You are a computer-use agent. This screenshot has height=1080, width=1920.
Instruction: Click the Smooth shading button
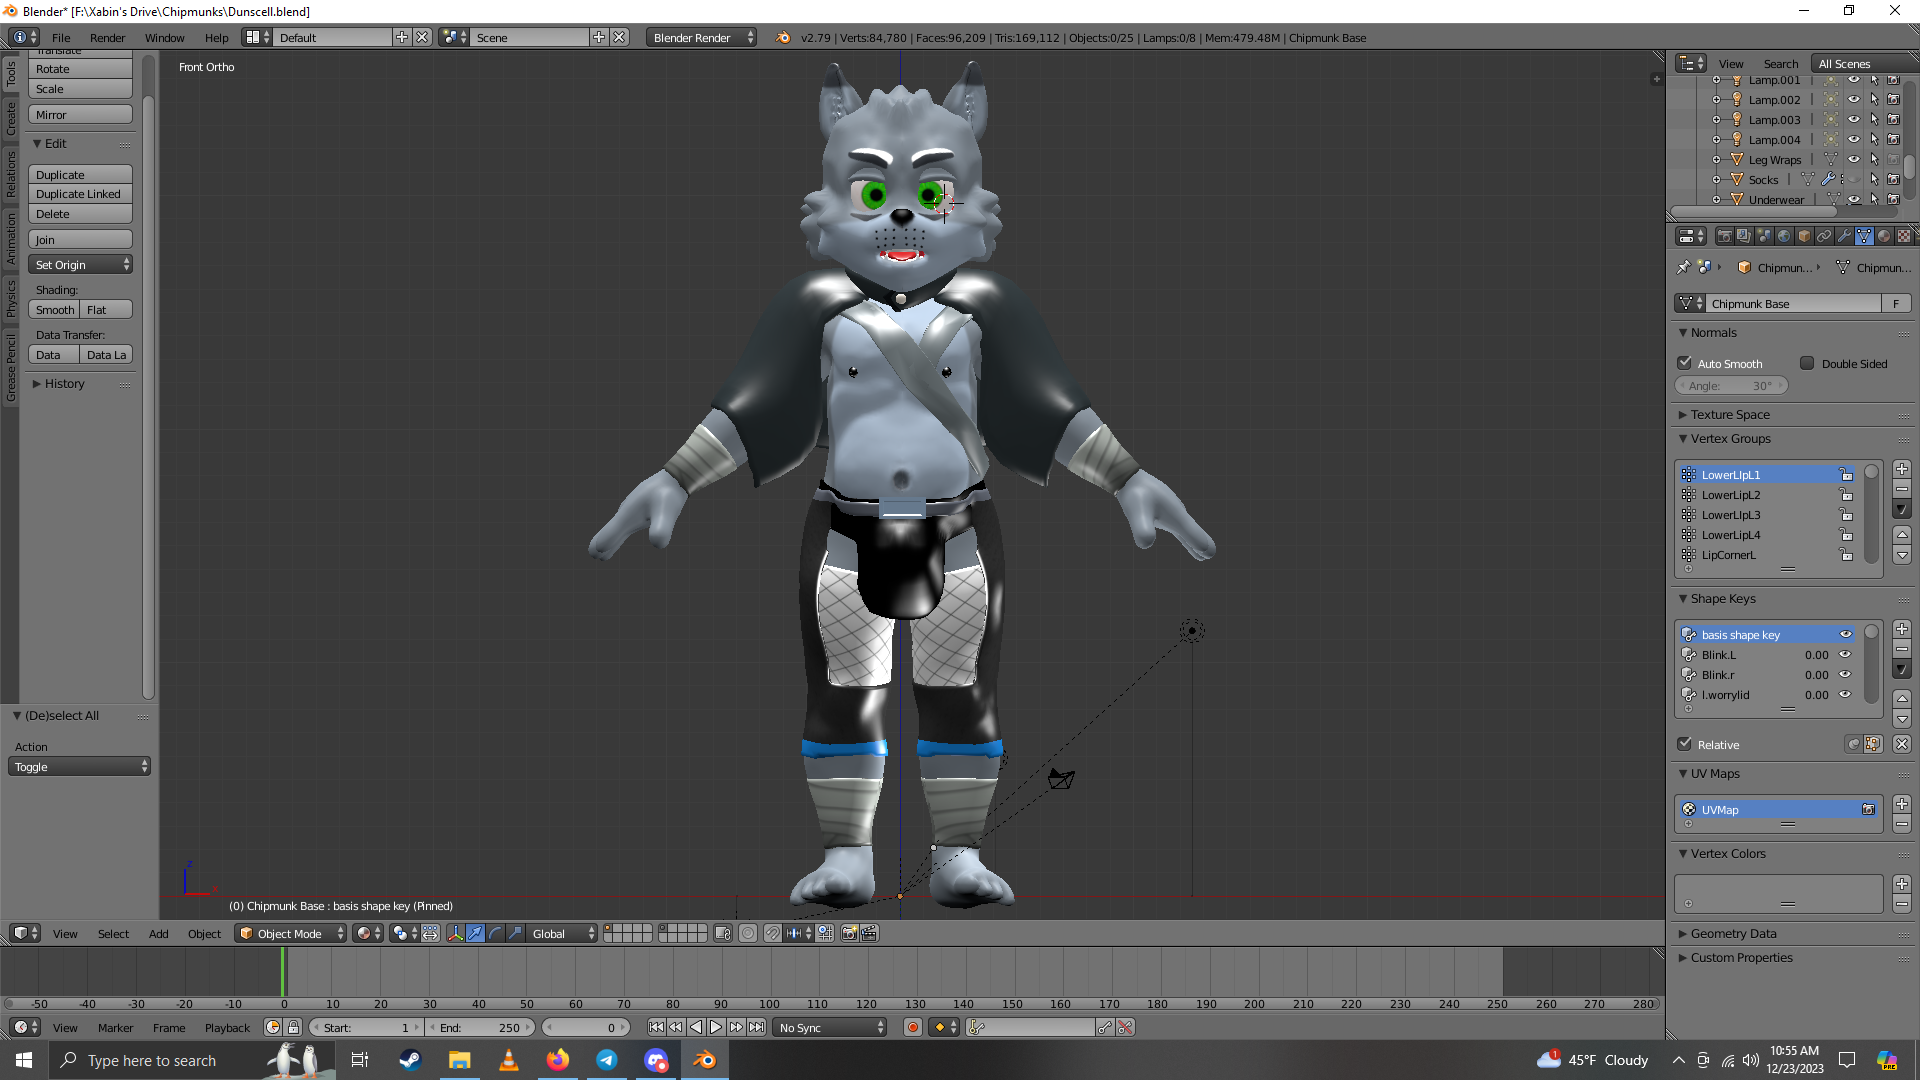tap(54, 310)
